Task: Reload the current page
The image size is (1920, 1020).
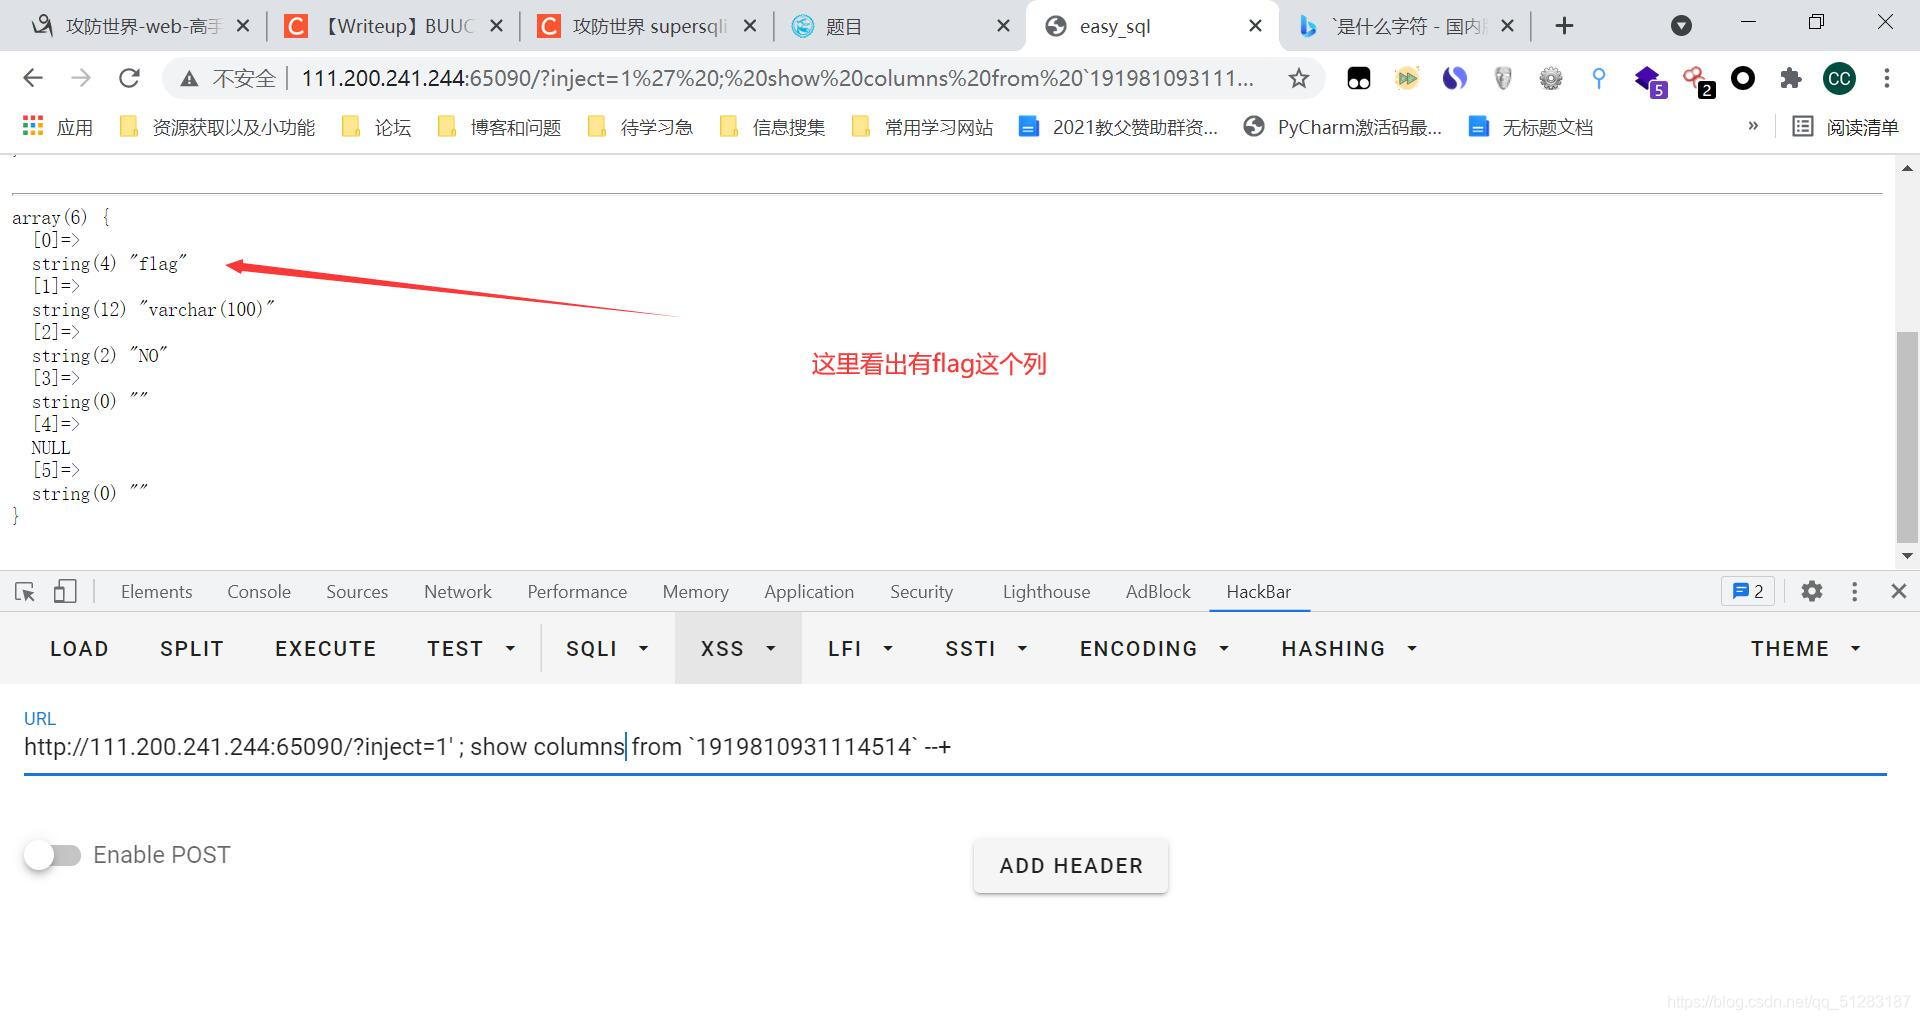Action: 129,78
